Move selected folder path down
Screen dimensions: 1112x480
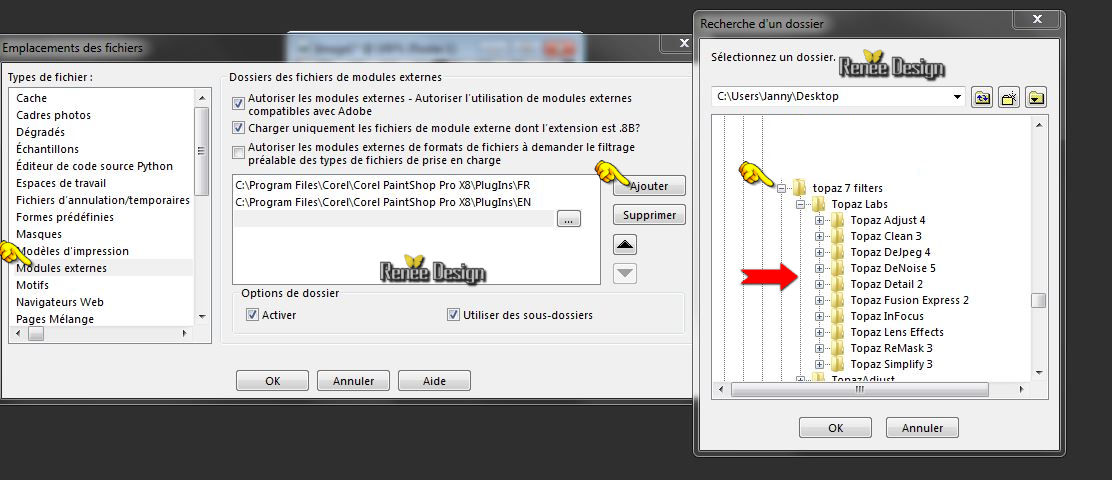(625, 273)
